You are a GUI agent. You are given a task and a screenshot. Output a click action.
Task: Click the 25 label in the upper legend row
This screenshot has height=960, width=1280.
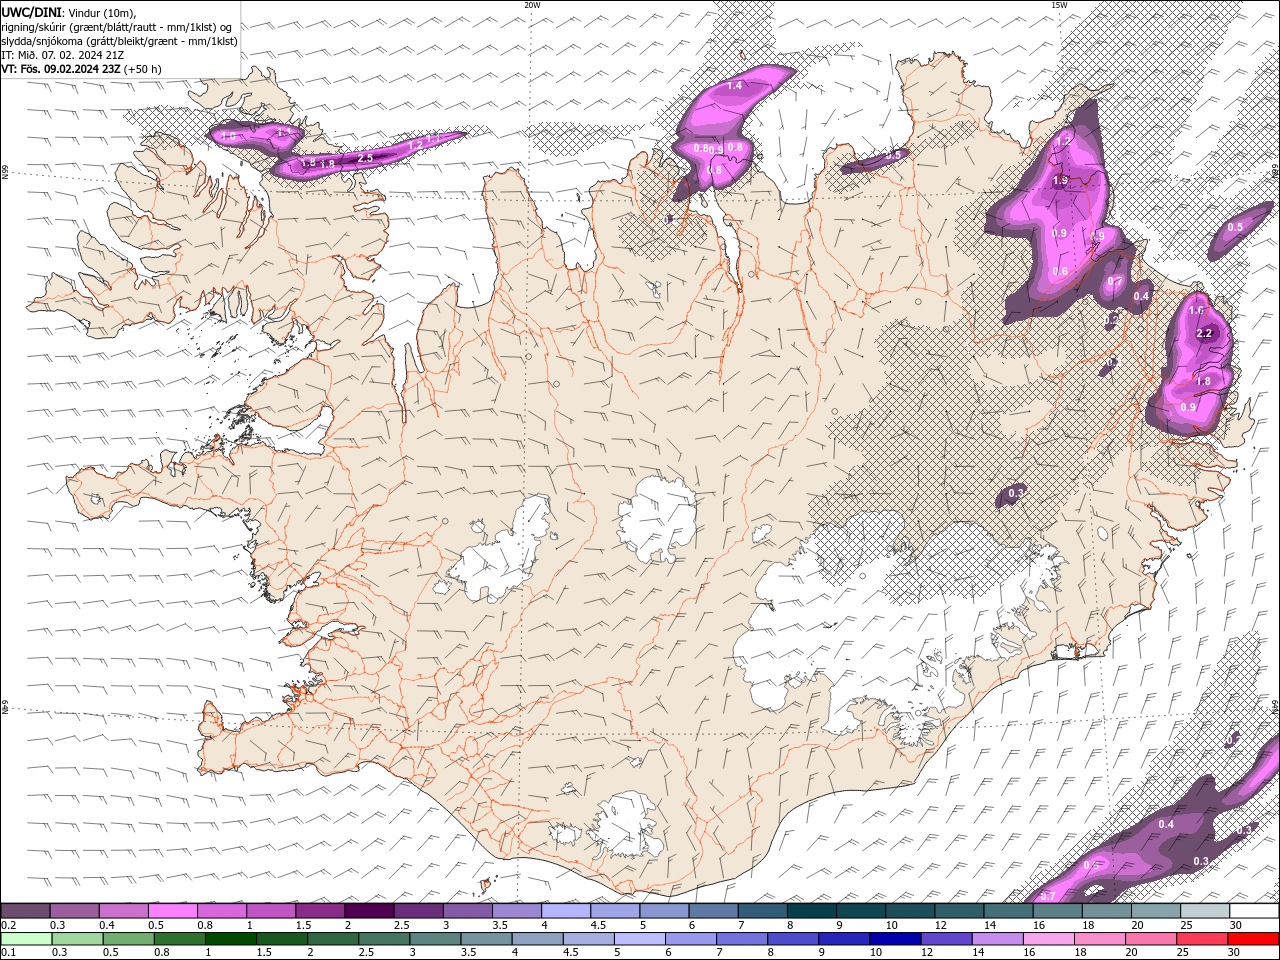pyautogui.click(x=1187, y=925)
